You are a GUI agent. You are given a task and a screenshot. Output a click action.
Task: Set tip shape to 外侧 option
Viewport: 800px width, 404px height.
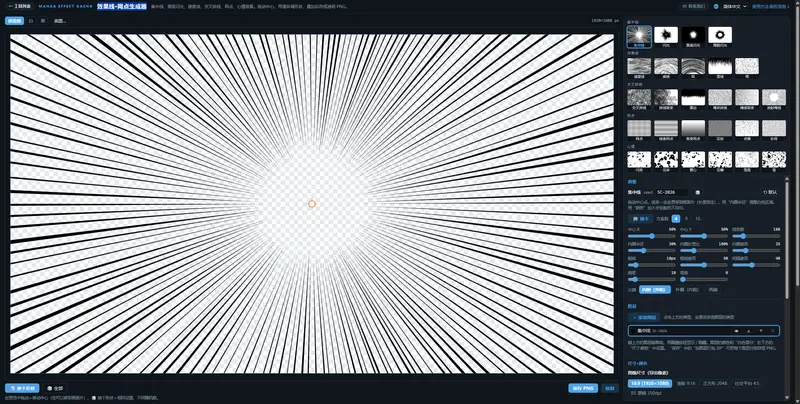tap(687, 290)
